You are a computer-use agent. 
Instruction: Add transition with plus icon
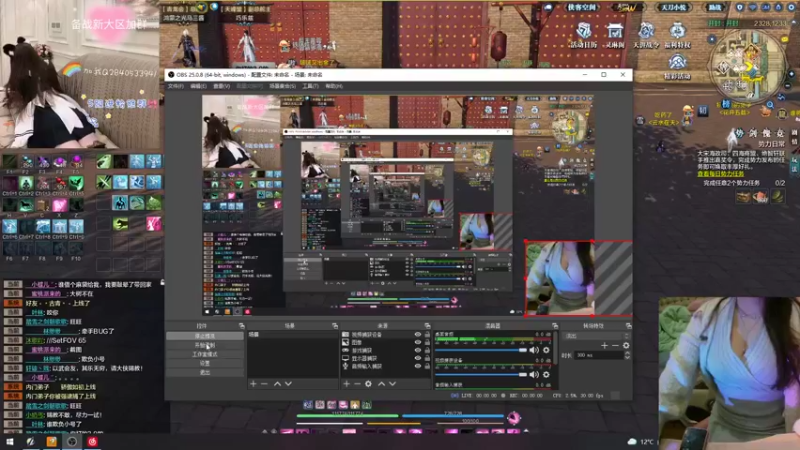(x=604, y=345)
